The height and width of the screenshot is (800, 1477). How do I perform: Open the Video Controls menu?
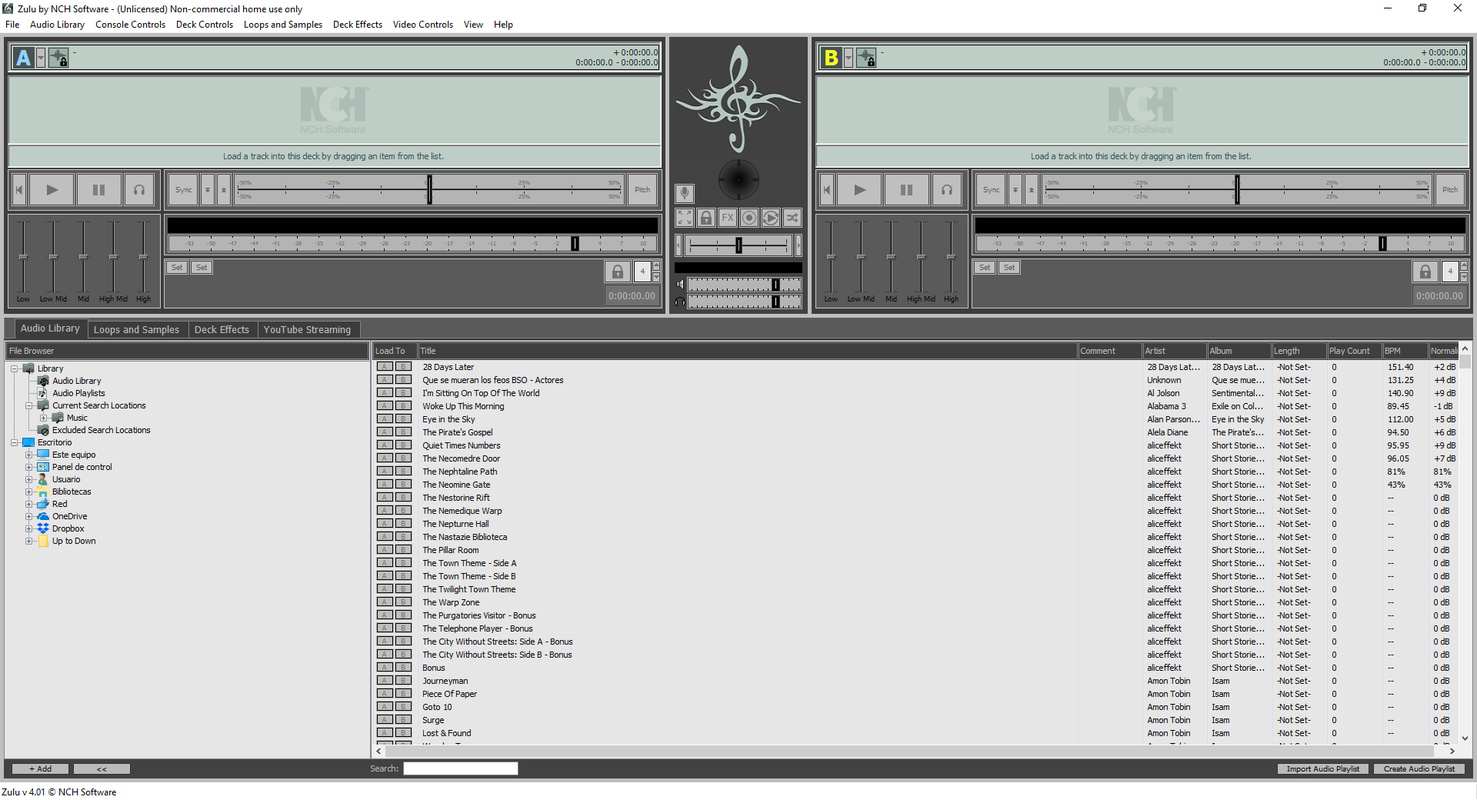pyautogui.click(x=422, y=24)
